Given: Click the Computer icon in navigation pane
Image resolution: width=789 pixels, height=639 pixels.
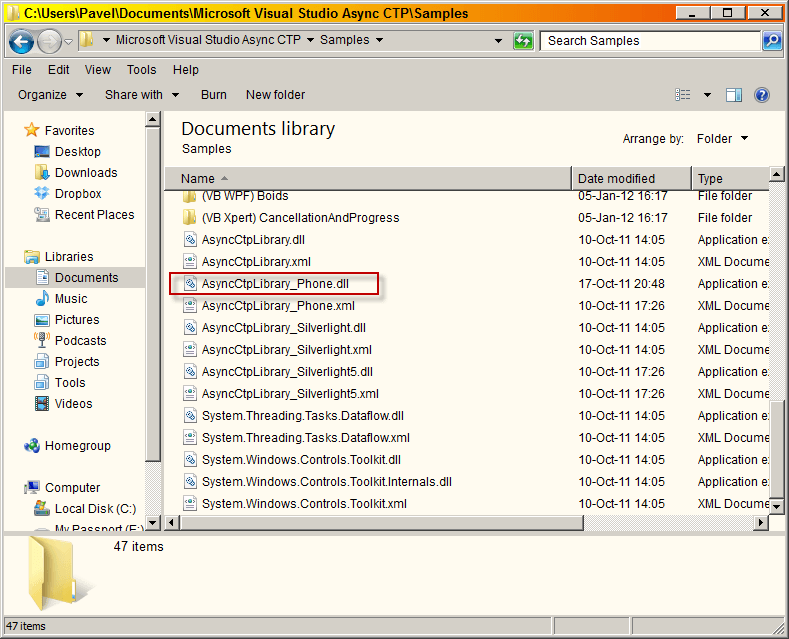Looking at the screenshot, I should pyautogui.click(x=32, y=487).
